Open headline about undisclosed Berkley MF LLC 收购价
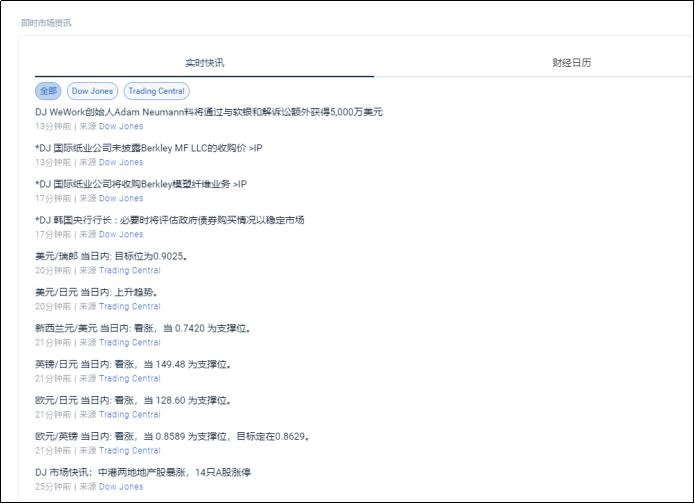695x504 pixels. 148,148
